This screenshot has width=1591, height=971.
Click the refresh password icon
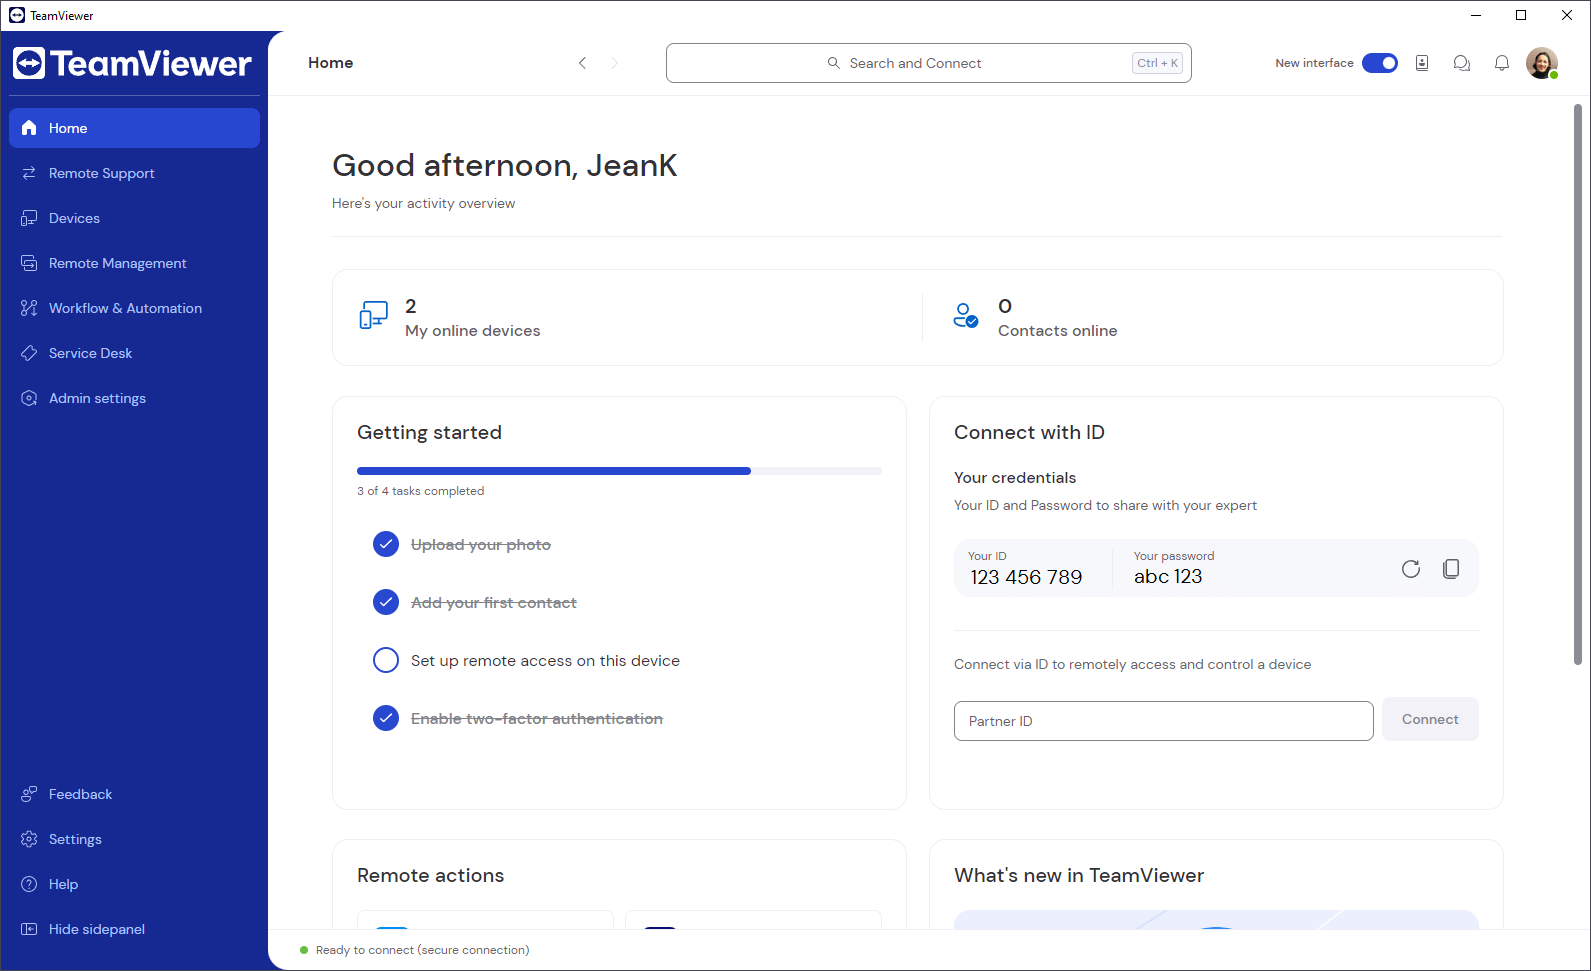[1410, 569]
